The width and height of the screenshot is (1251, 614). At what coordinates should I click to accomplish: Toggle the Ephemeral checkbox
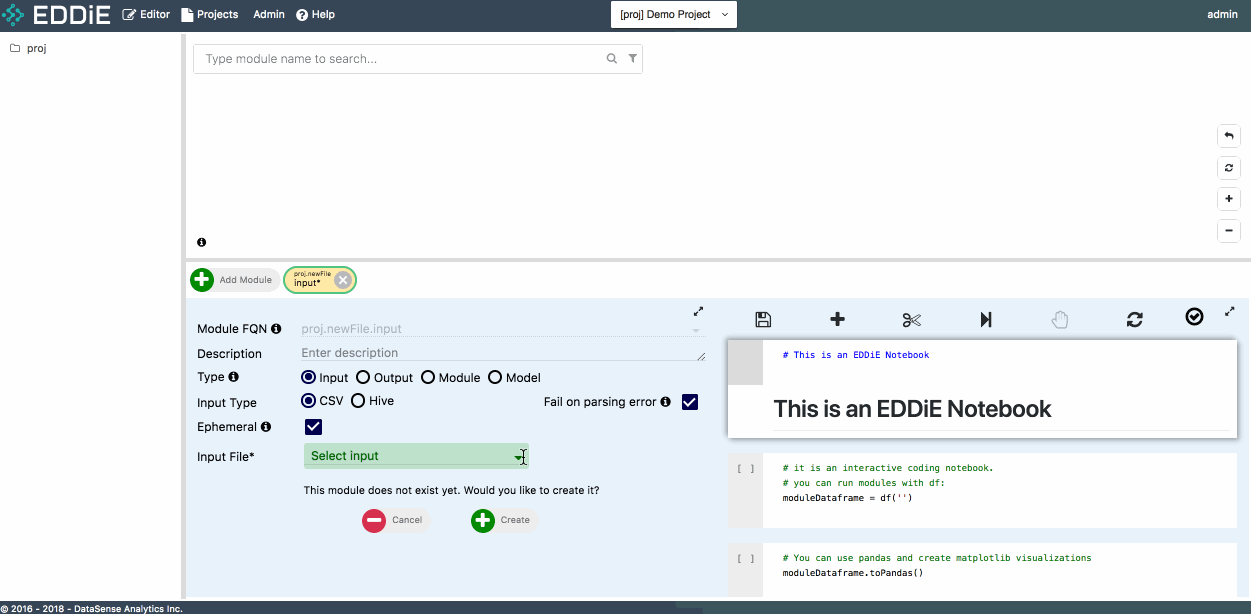tap(313, 427)
